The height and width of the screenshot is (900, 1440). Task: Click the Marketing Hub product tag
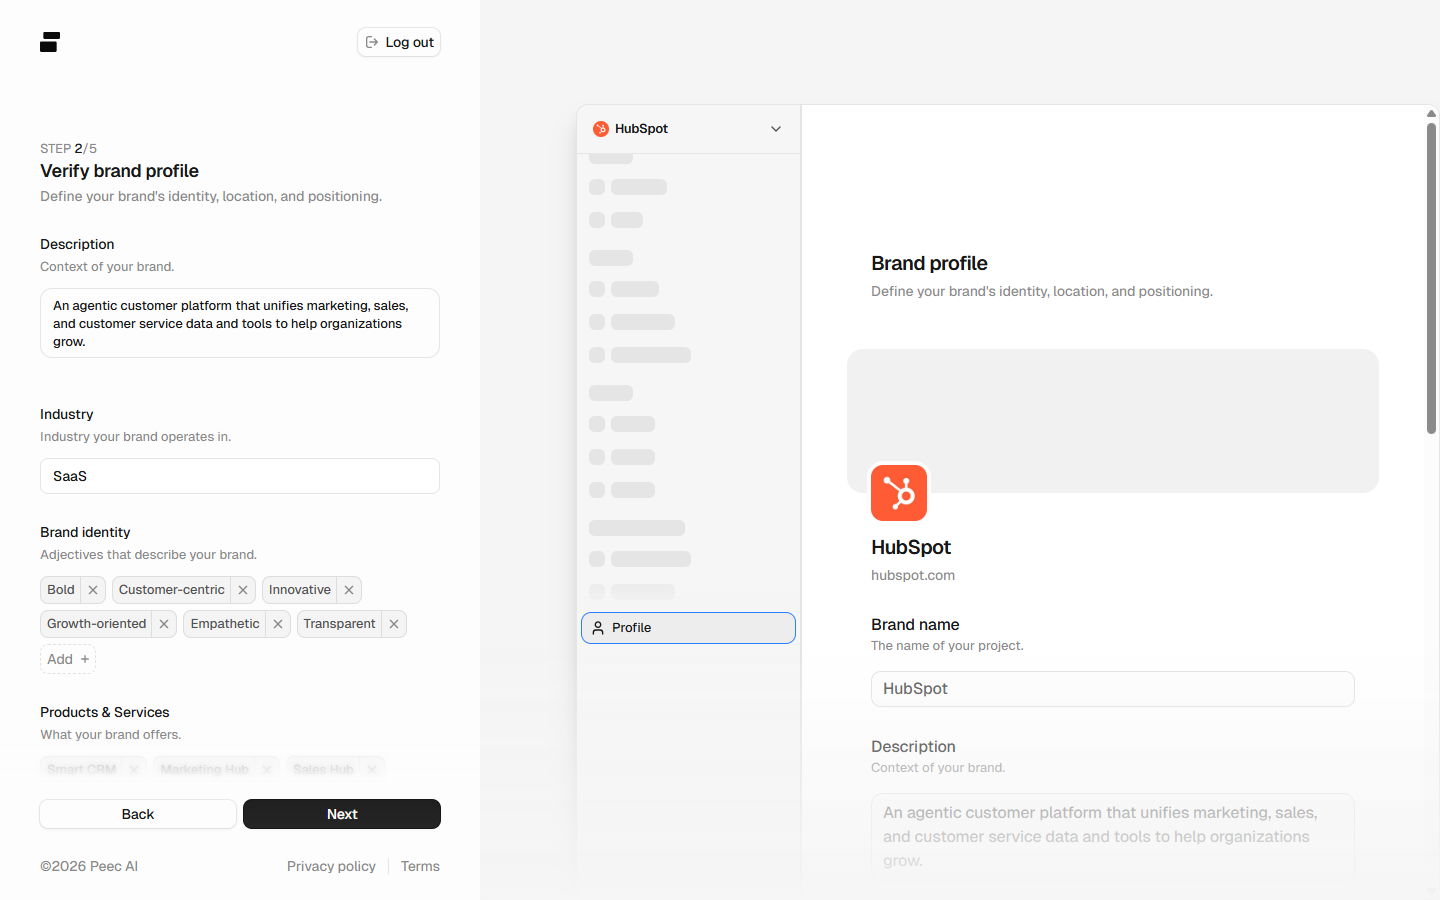click(x=216, y=769)
